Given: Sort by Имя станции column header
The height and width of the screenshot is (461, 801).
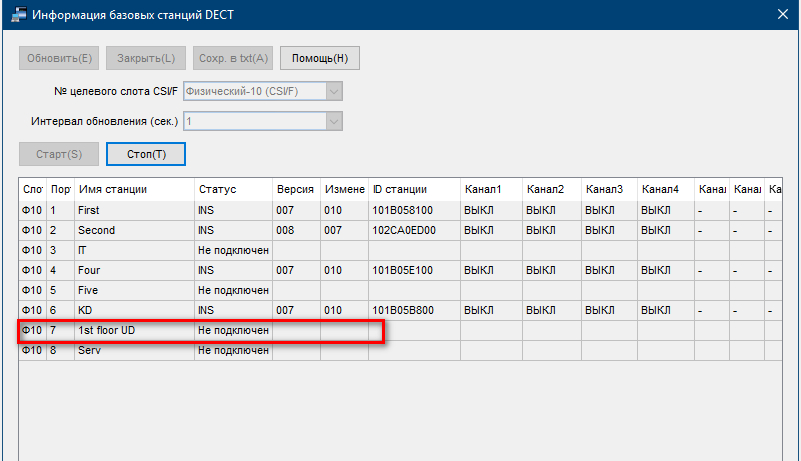Looking at the screenshot, I should point(134,189).
